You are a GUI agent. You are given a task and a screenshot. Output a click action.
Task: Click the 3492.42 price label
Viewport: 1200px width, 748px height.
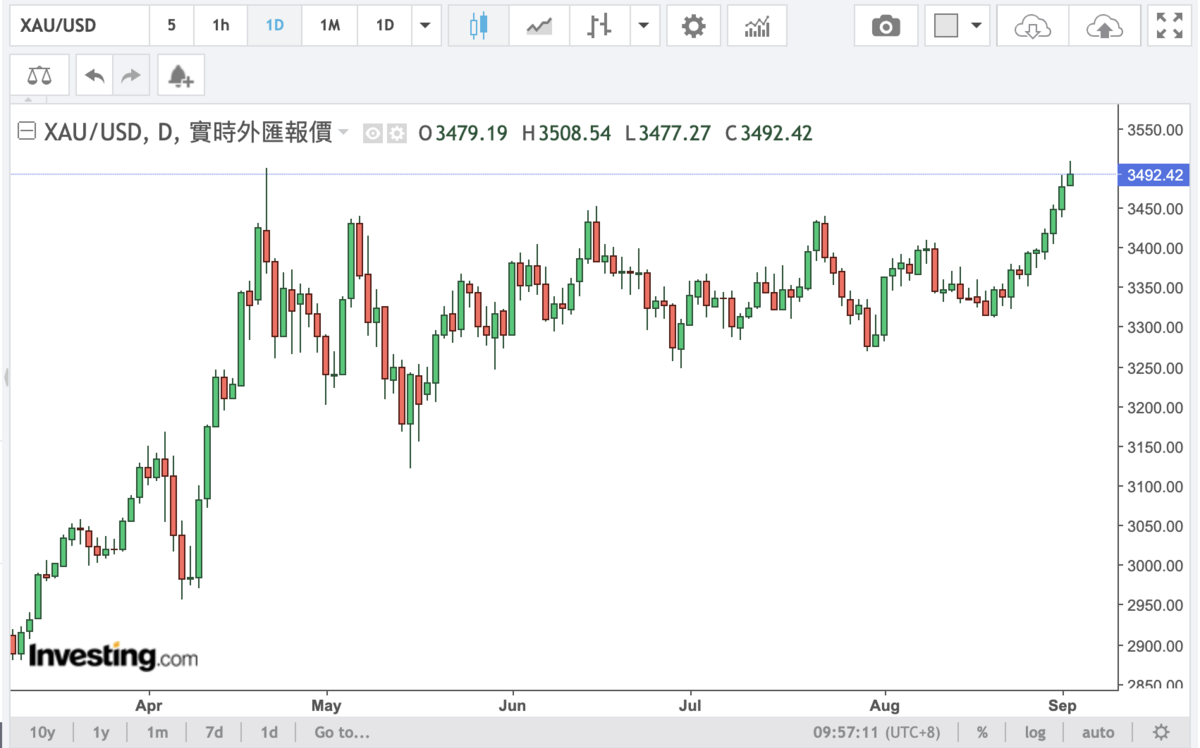tap(1154, 175)
